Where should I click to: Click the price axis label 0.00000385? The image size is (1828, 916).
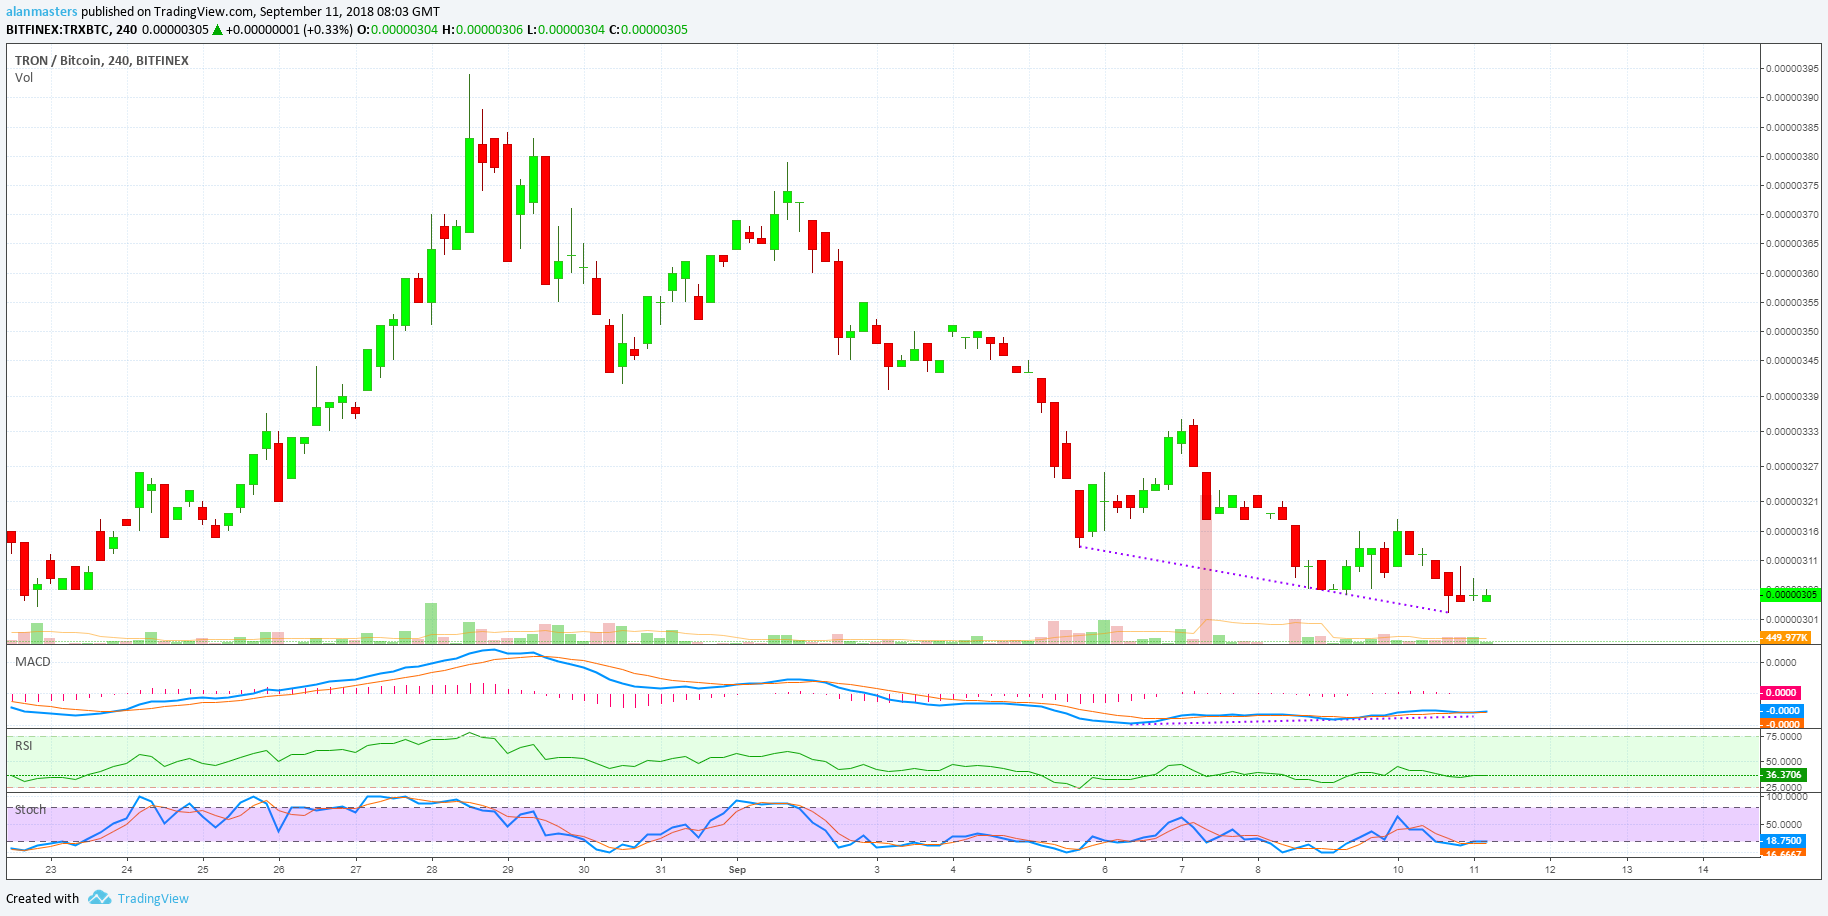pos(1792,128)
